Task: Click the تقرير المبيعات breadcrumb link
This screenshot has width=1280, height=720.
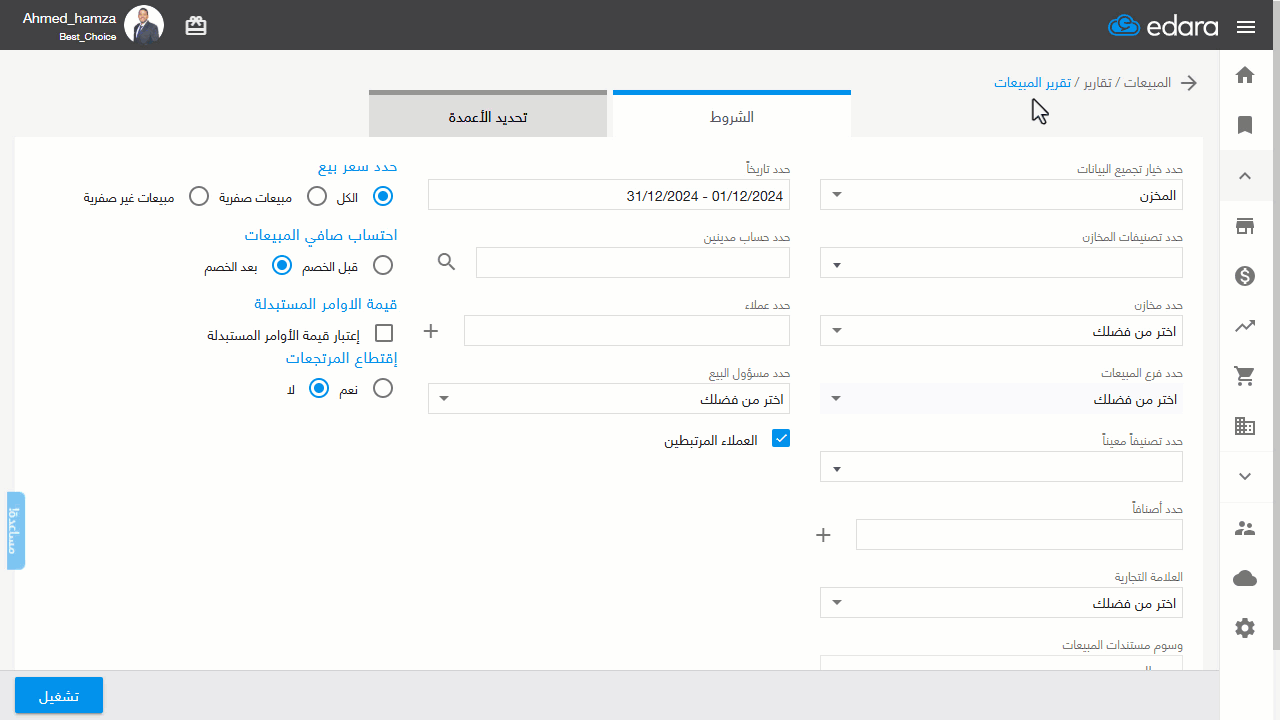Action: pos(1032,82)
